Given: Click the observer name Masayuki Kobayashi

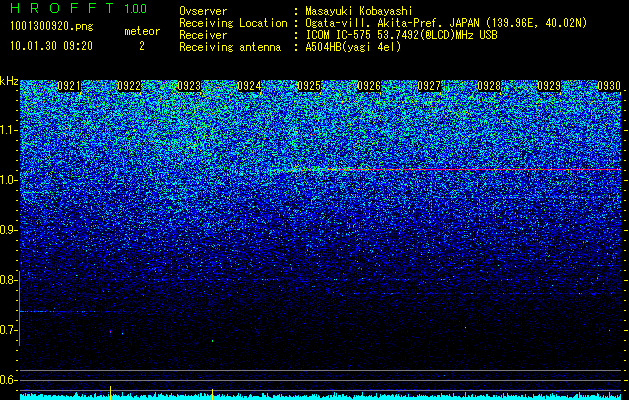Looking at the screenshot, I should coord(359,11).
